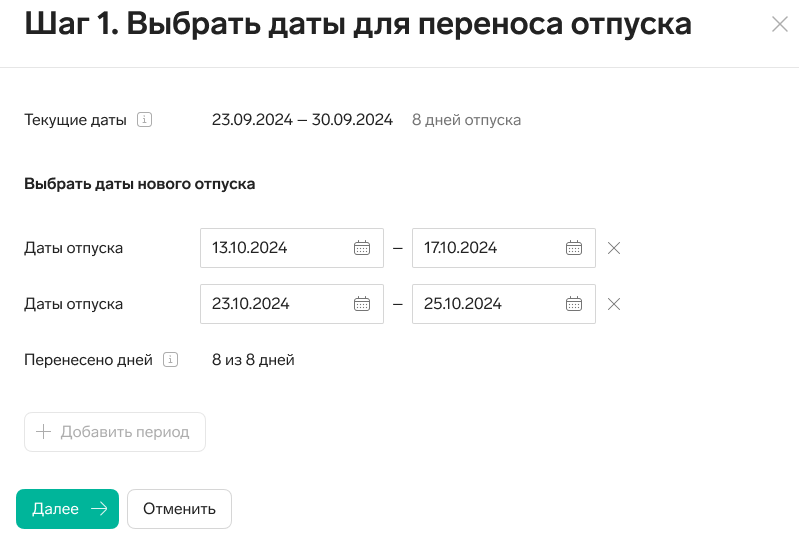Proceed with the Далее button
799x551 pixels.
(x=67, y=509)
